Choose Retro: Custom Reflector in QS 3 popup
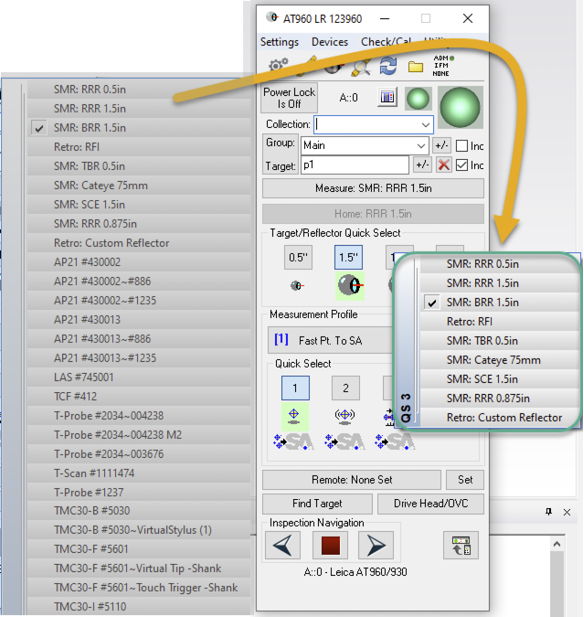Viewport: 584px width, 617px height. click(499, 417)
